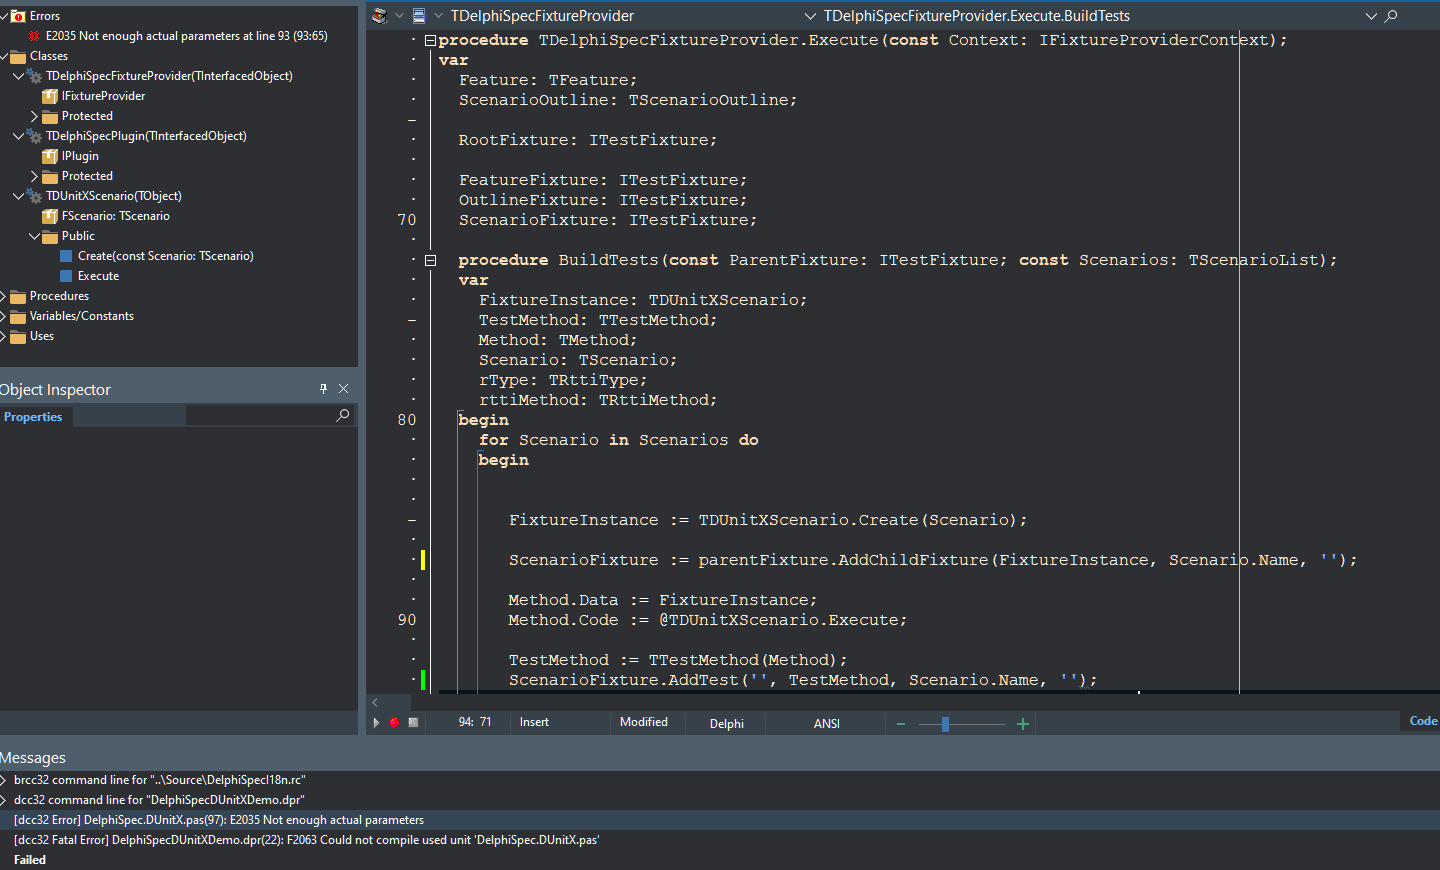The image size is (1440, 870).
Task: Switch to the Properties tab
Action: [33, 417]
